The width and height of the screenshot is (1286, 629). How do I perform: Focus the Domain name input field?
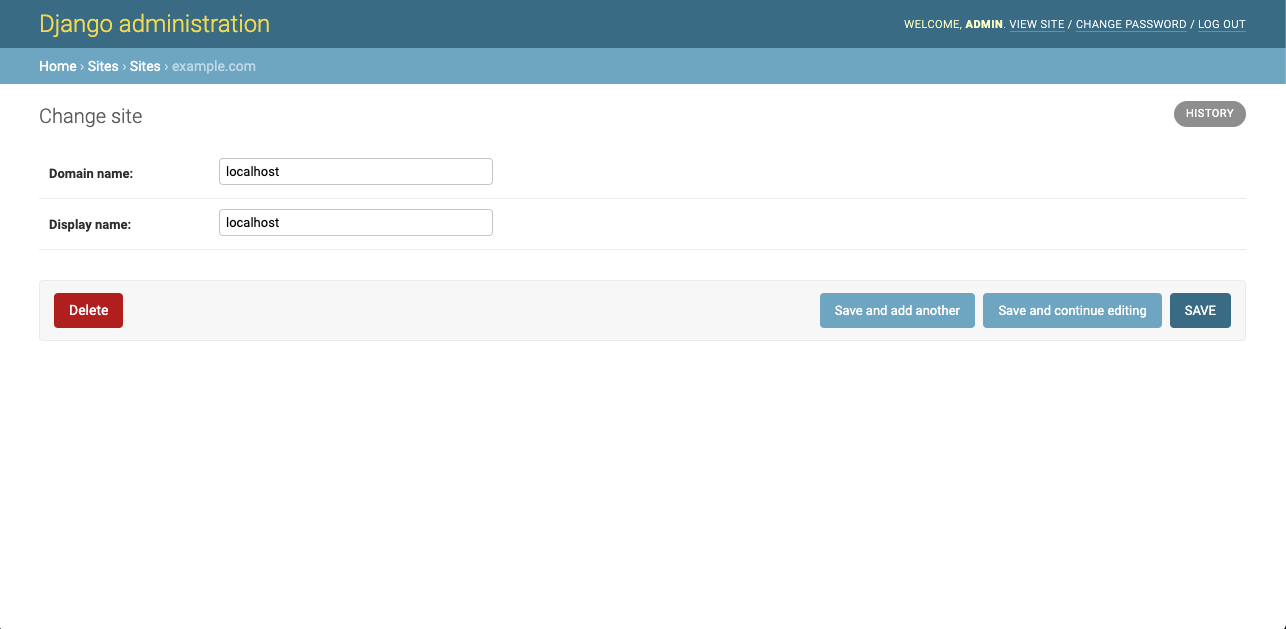tap(356, 172)
